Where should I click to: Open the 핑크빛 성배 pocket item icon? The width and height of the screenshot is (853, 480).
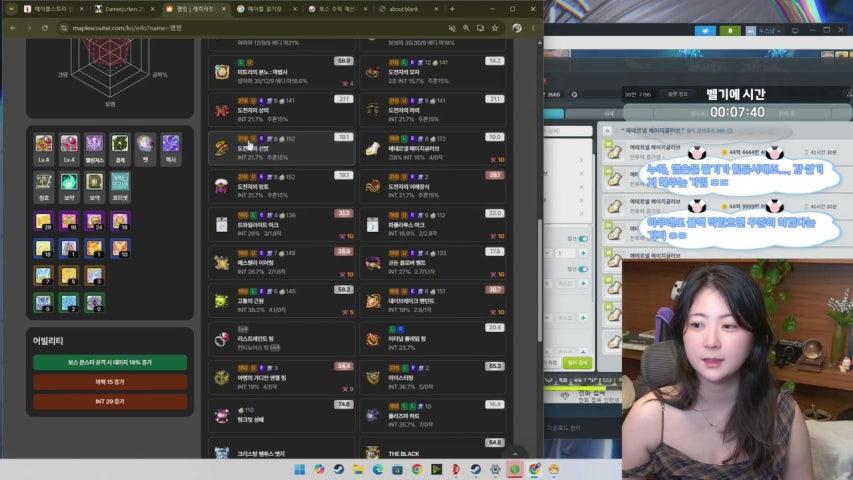221,416
